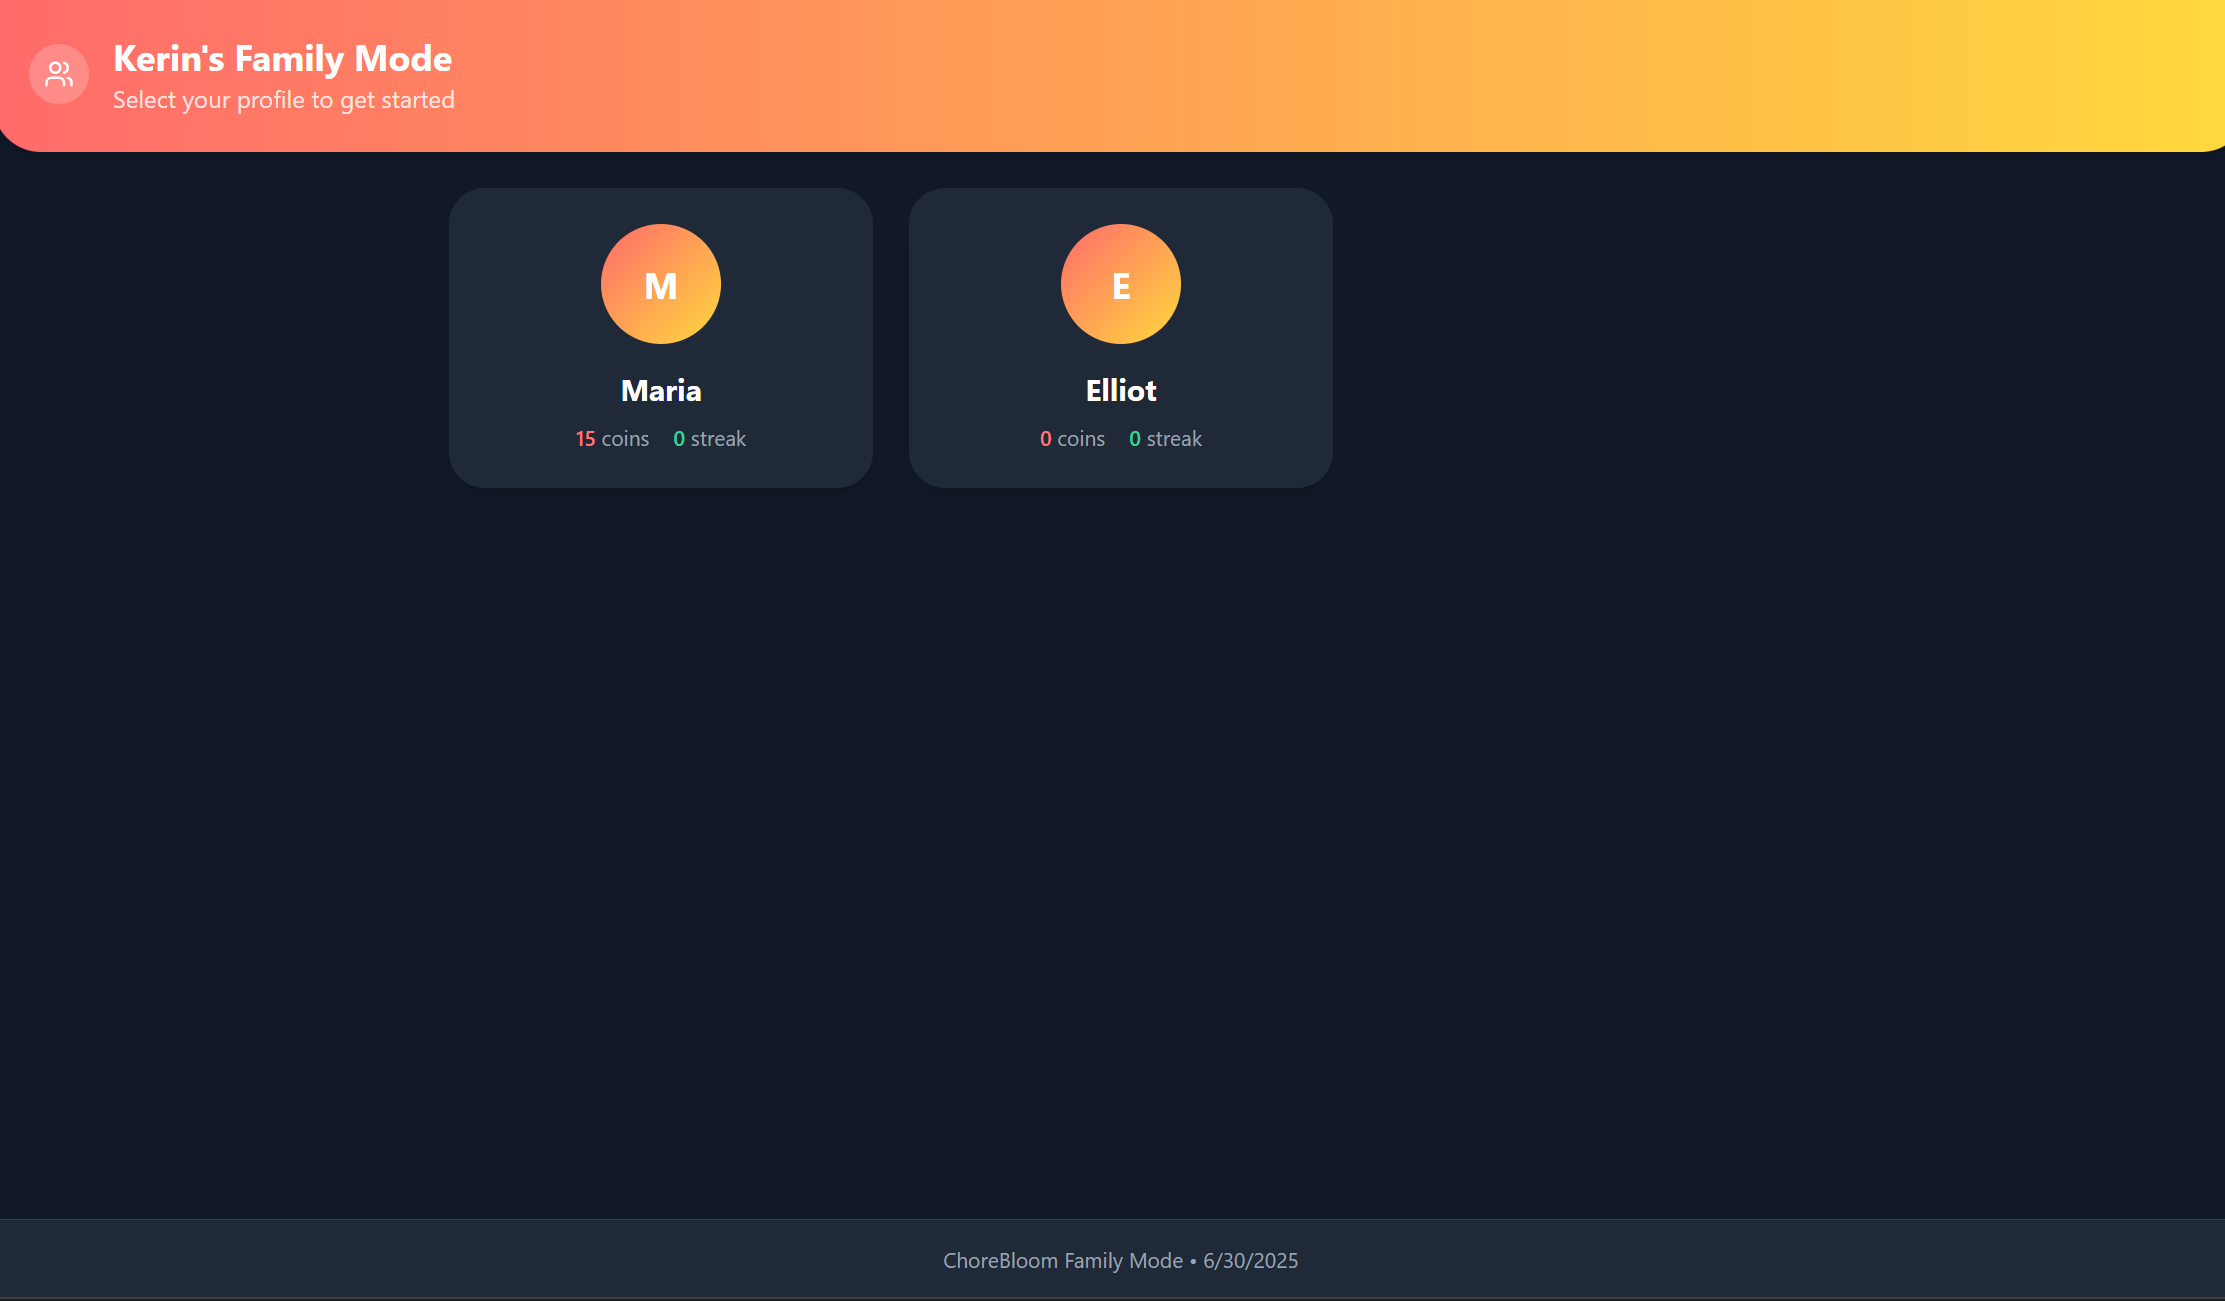
Task: Click the letter E inside Elliot's avatar
Action: (1121, 287)
